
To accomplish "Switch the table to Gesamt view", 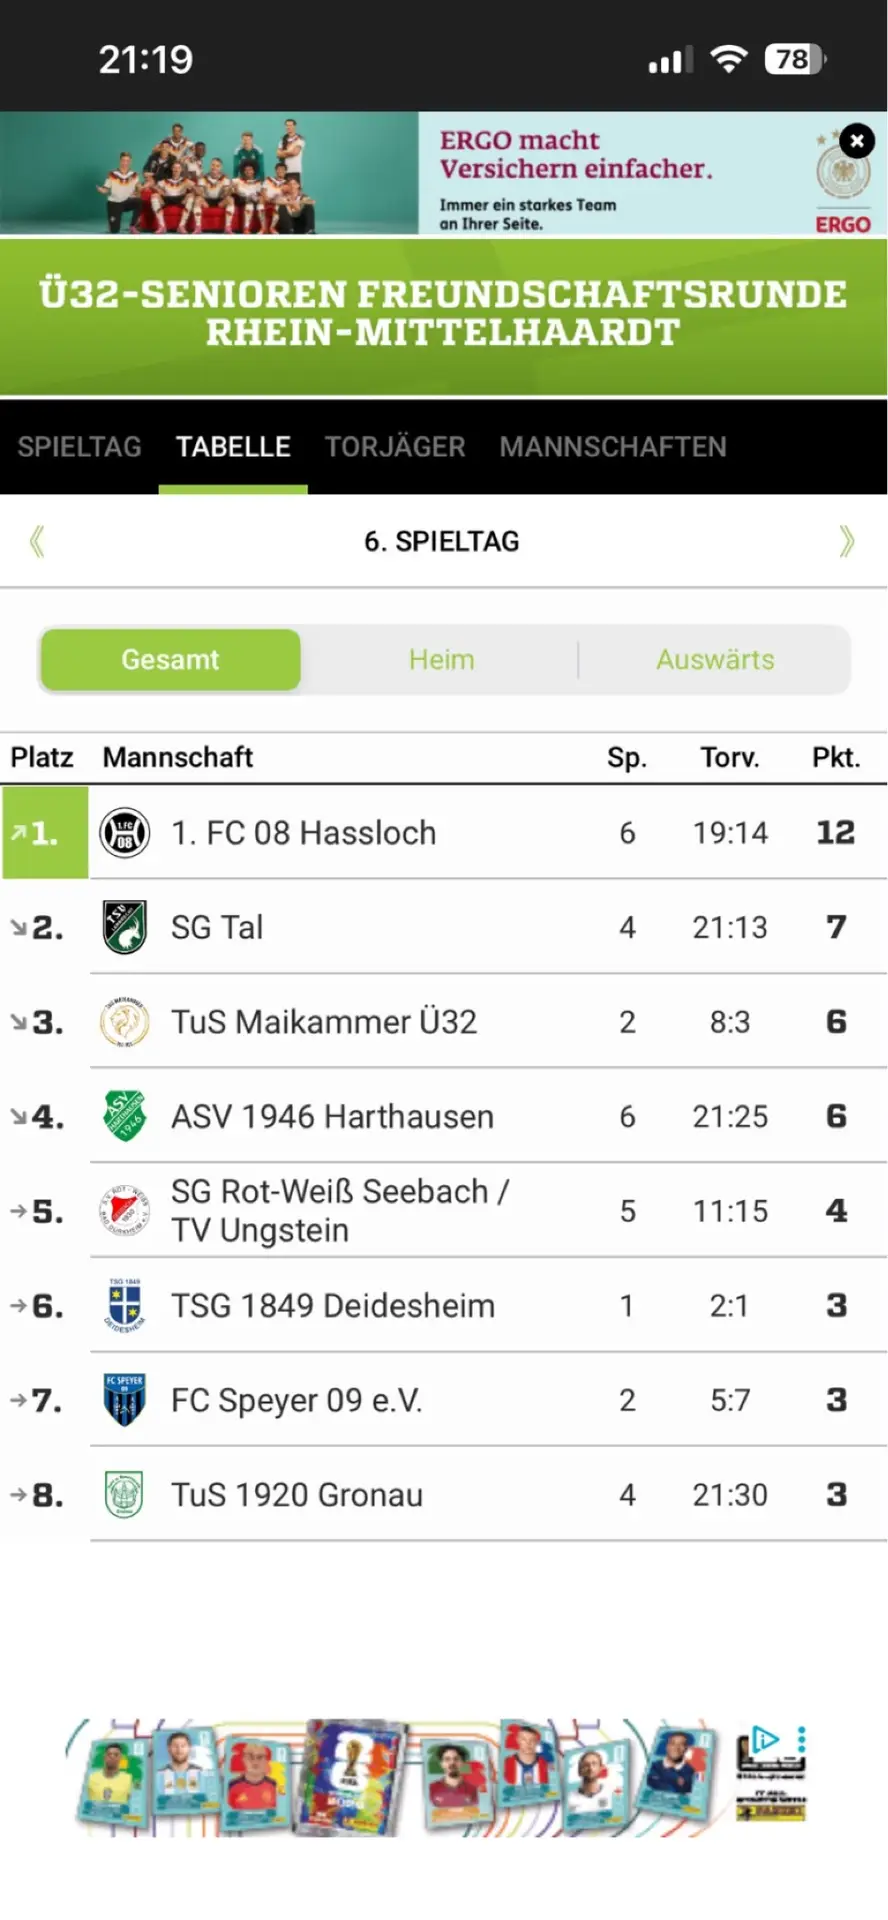I will tap(170, 660).
